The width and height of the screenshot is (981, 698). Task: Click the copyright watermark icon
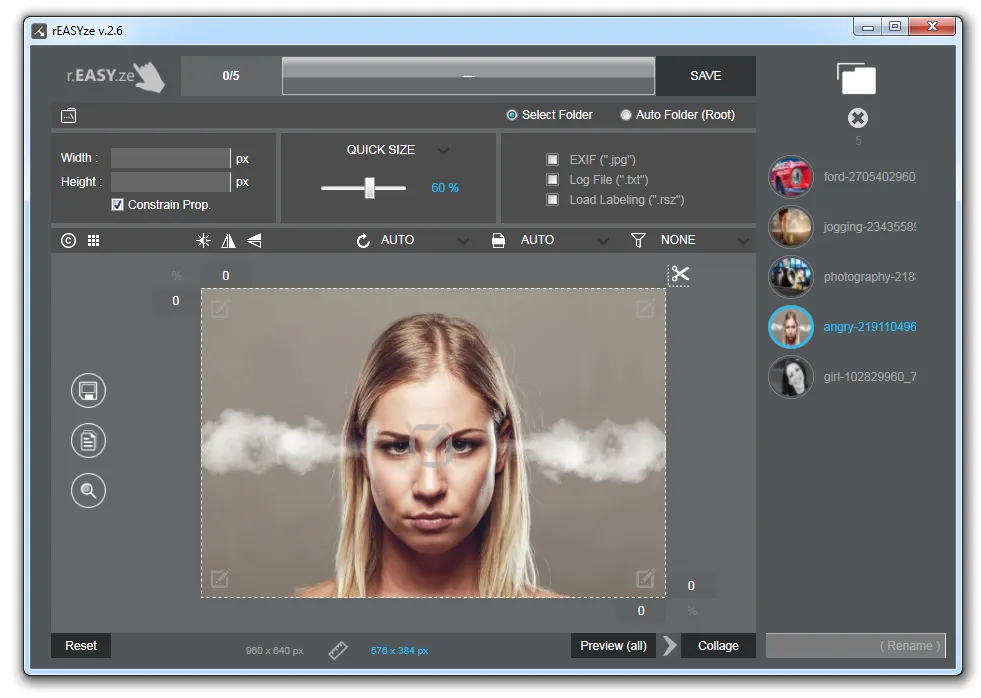(x=68, y=240)
